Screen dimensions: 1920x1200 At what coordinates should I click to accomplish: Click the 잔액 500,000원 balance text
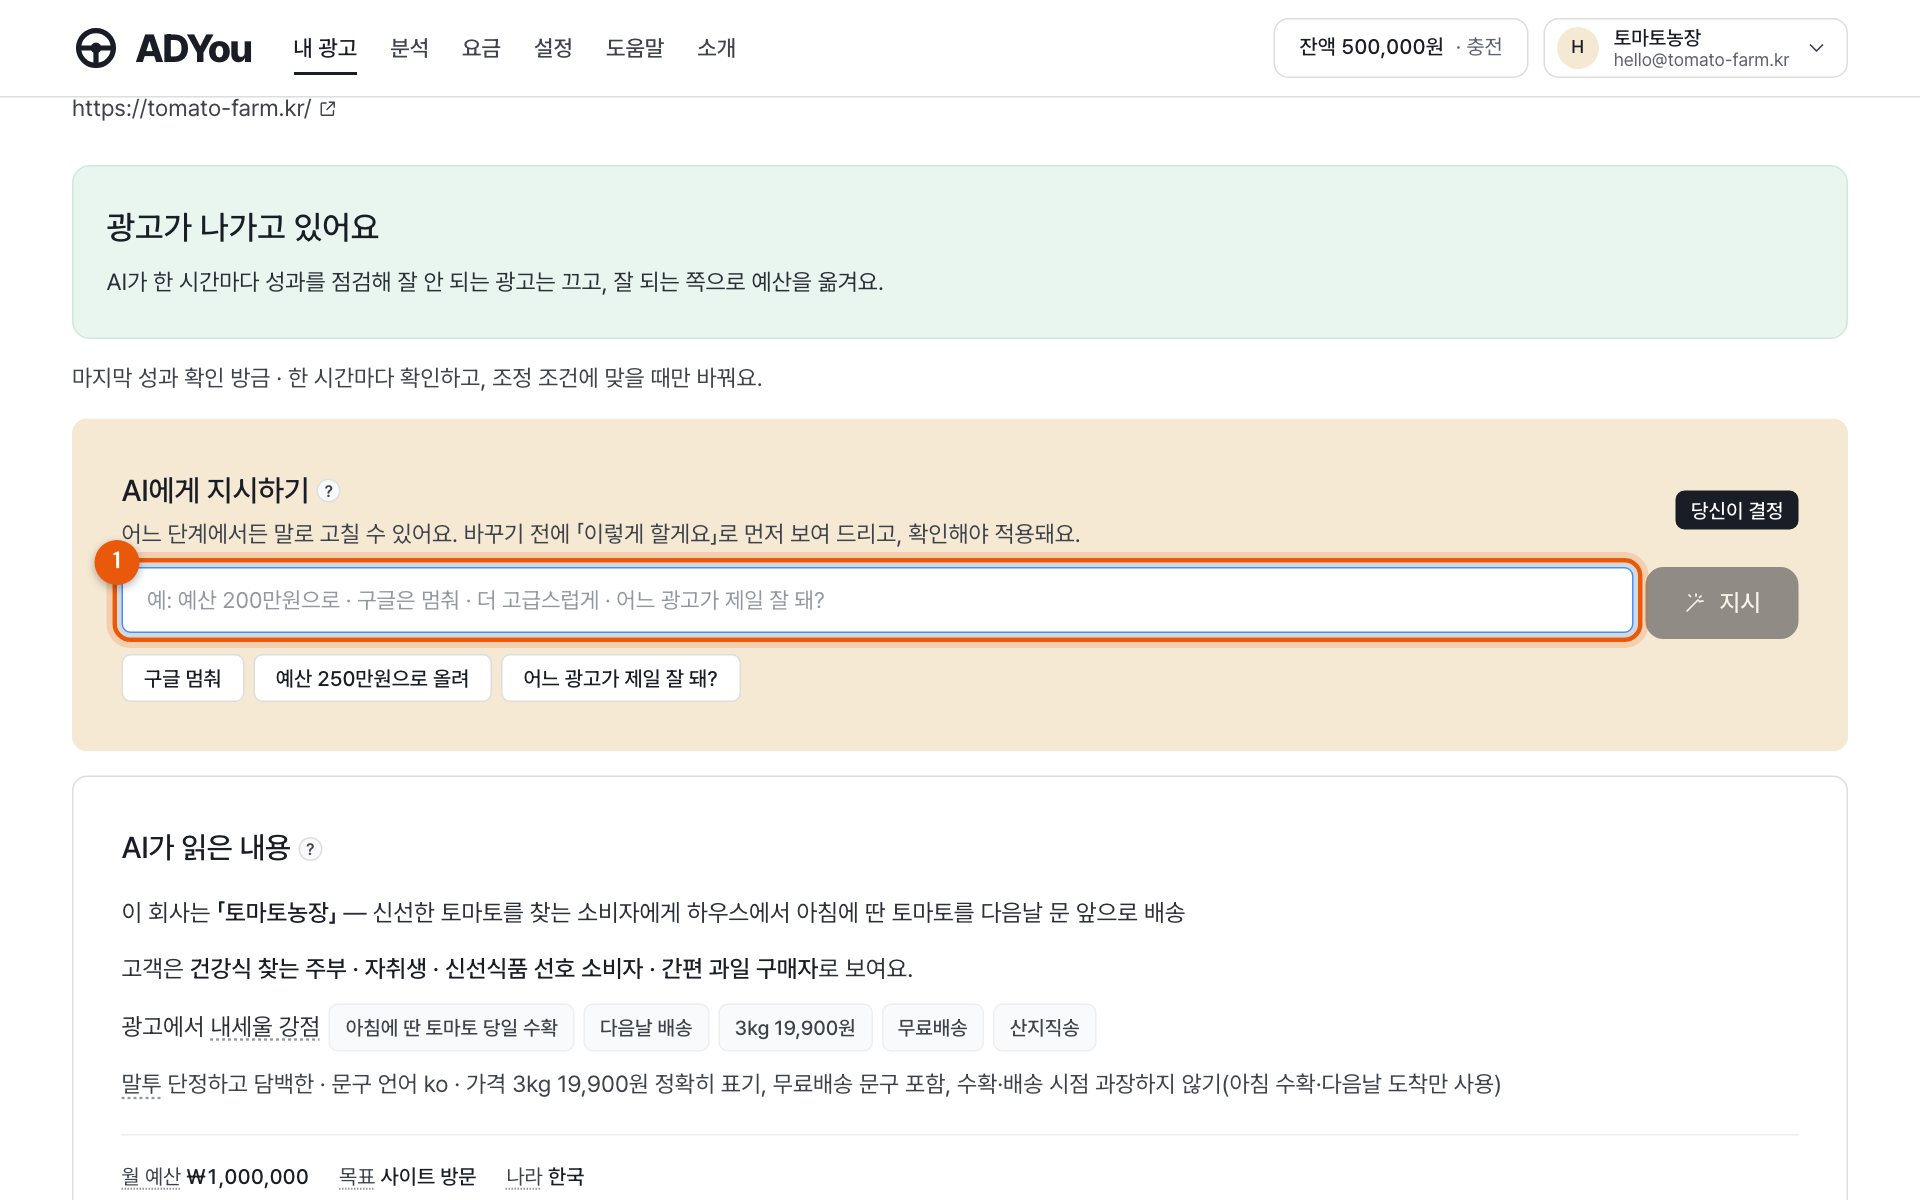tap(1371, 47)
